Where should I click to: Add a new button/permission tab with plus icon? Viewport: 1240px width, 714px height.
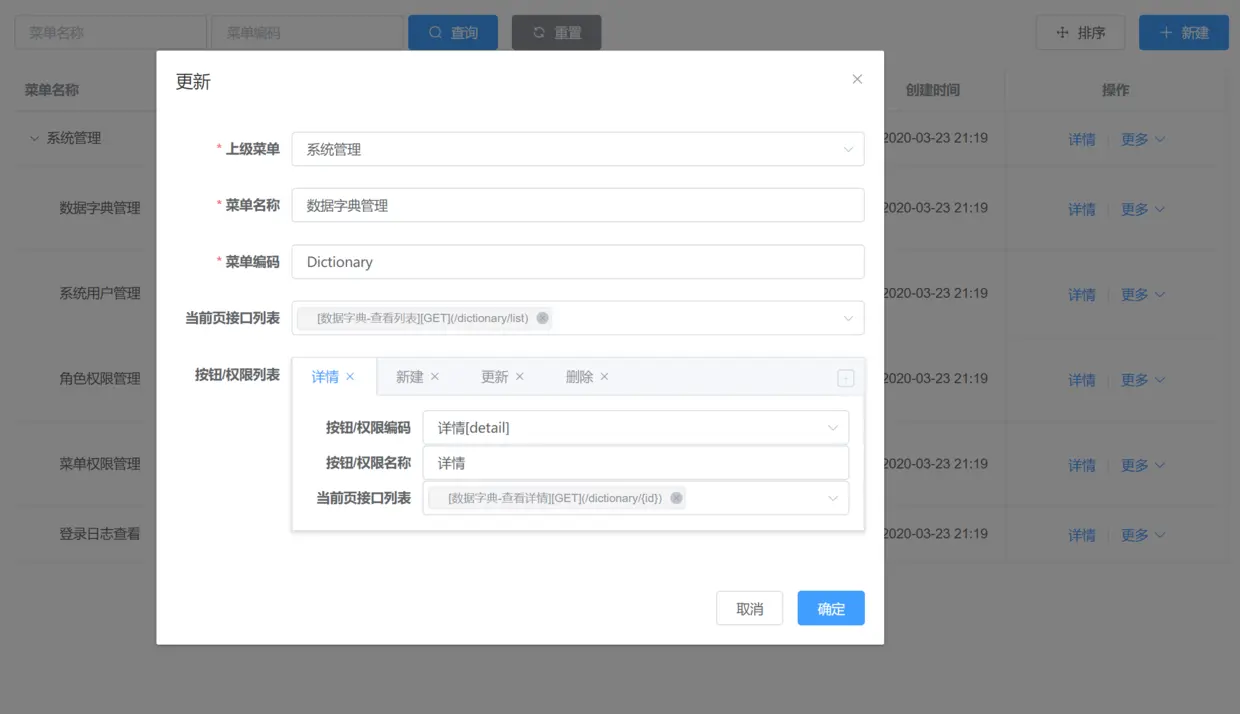[846, 378]
